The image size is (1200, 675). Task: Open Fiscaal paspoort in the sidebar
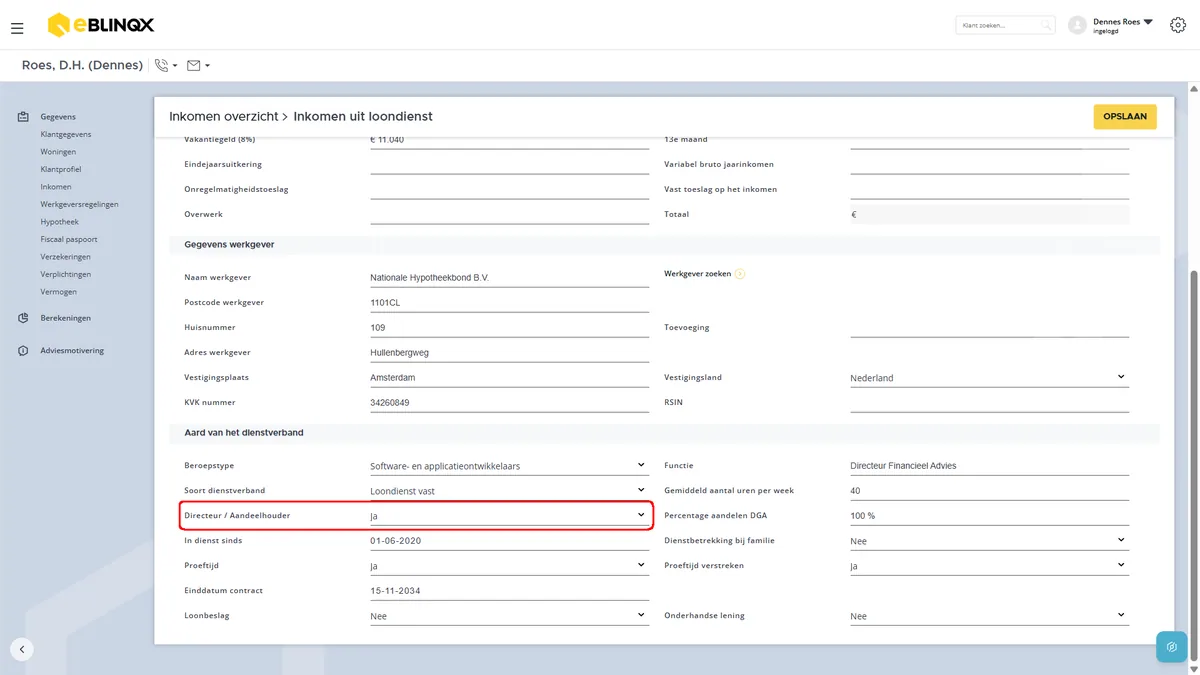[x=69, y=239]
